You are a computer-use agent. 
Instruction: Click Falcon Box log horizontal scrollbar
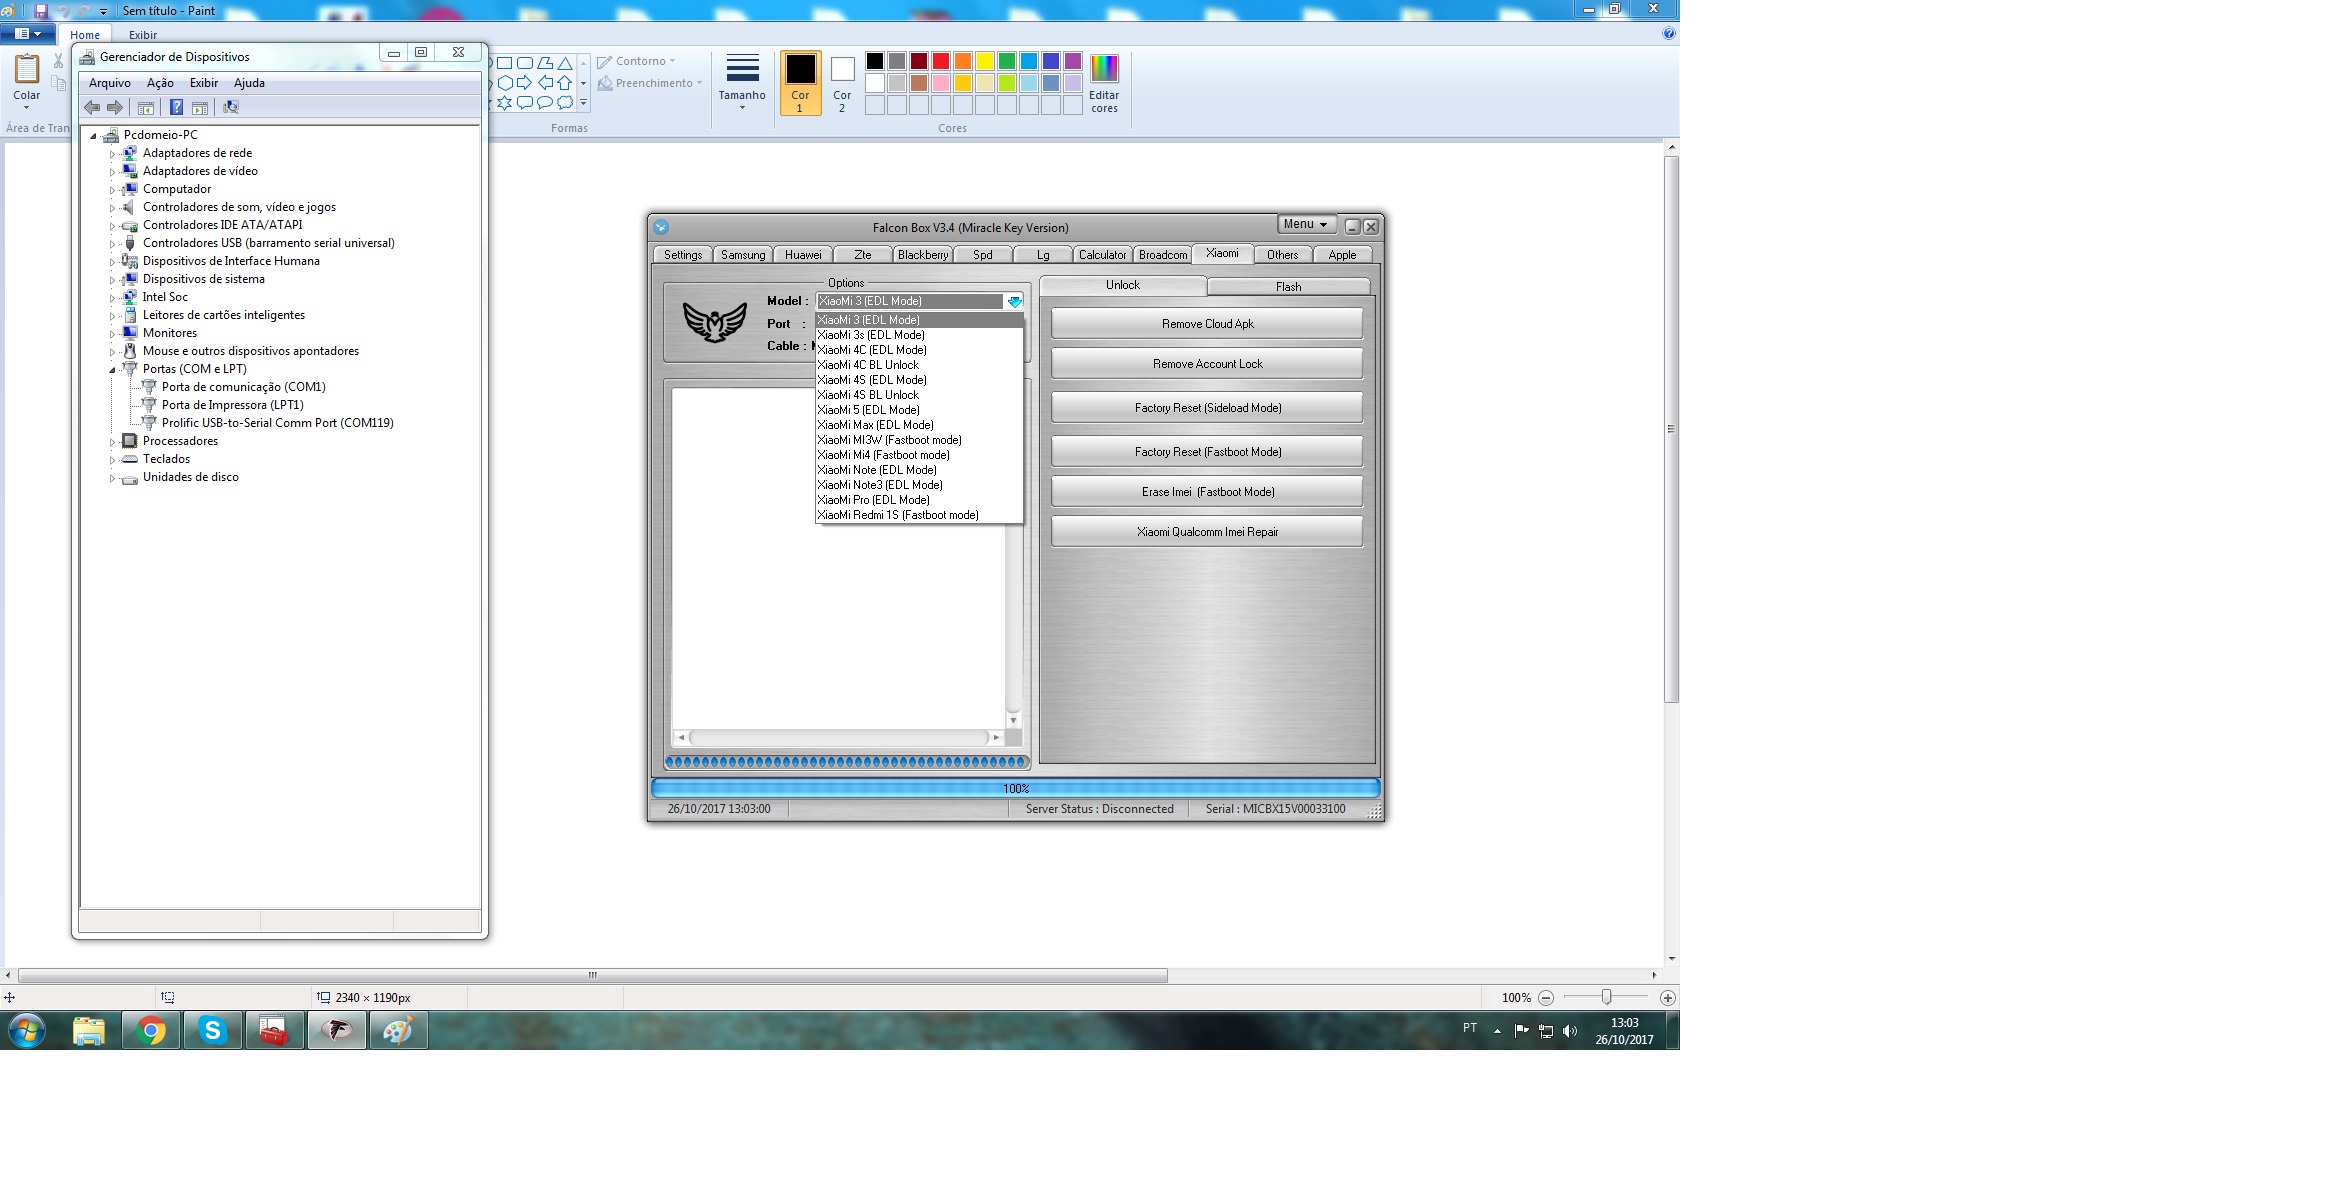point(839,738)
